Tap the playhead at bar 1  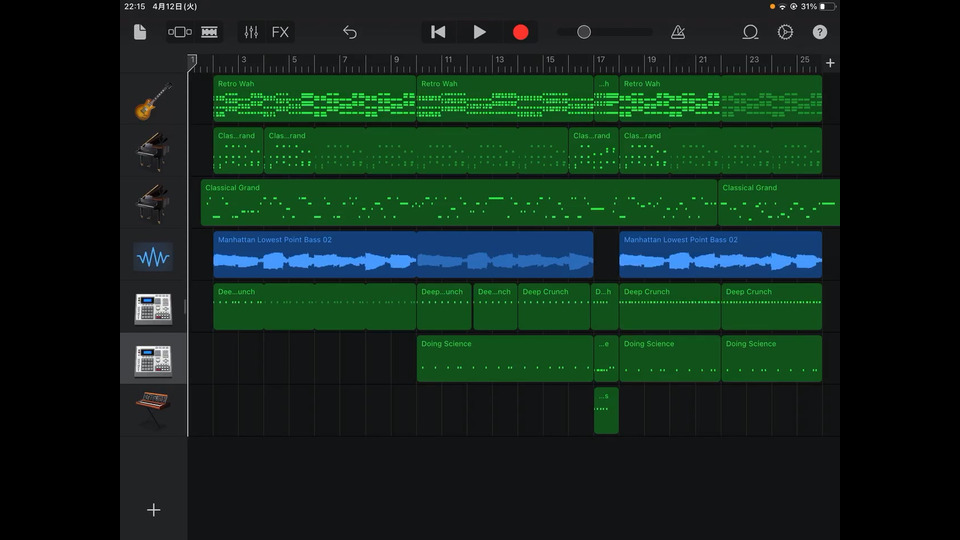tap(192, 63)
